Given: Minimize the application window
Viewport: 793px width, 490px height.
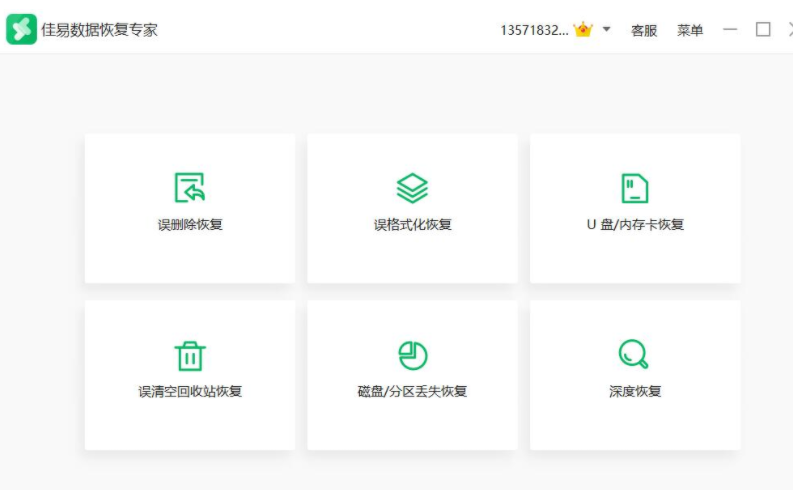Looking at the screenshot, I should pyautogui.click(x=730, y=30).
